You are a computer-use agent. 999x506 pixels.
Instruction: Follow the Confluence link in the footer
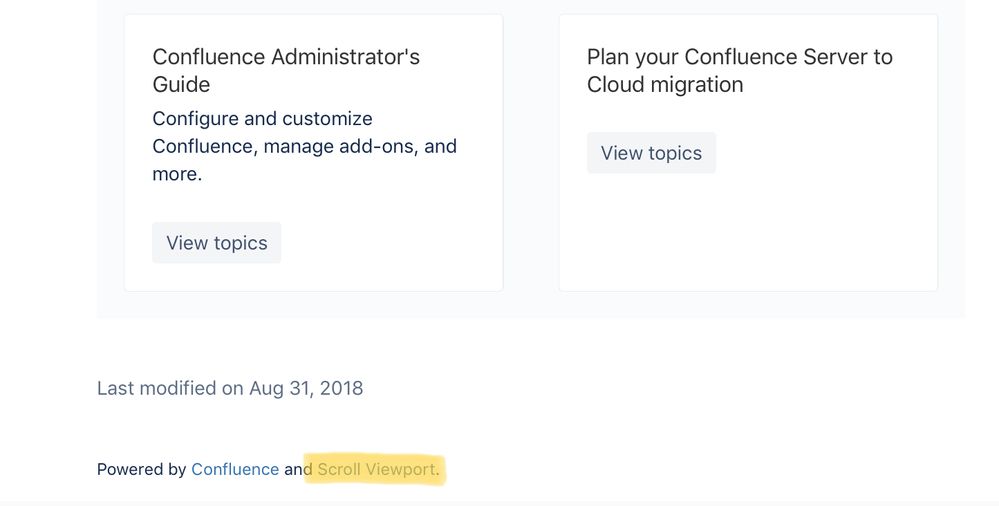click(235, 469)
